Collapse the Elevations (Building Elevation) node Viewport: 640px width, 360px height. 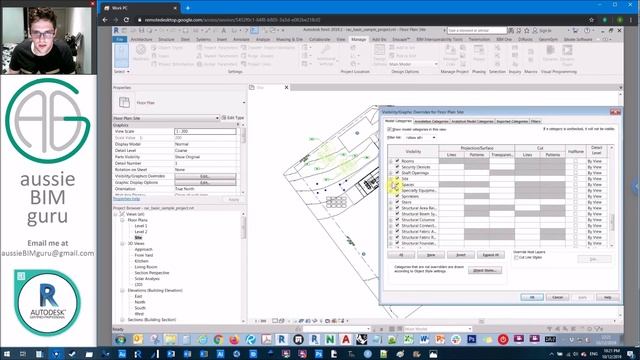coord(122,291)
